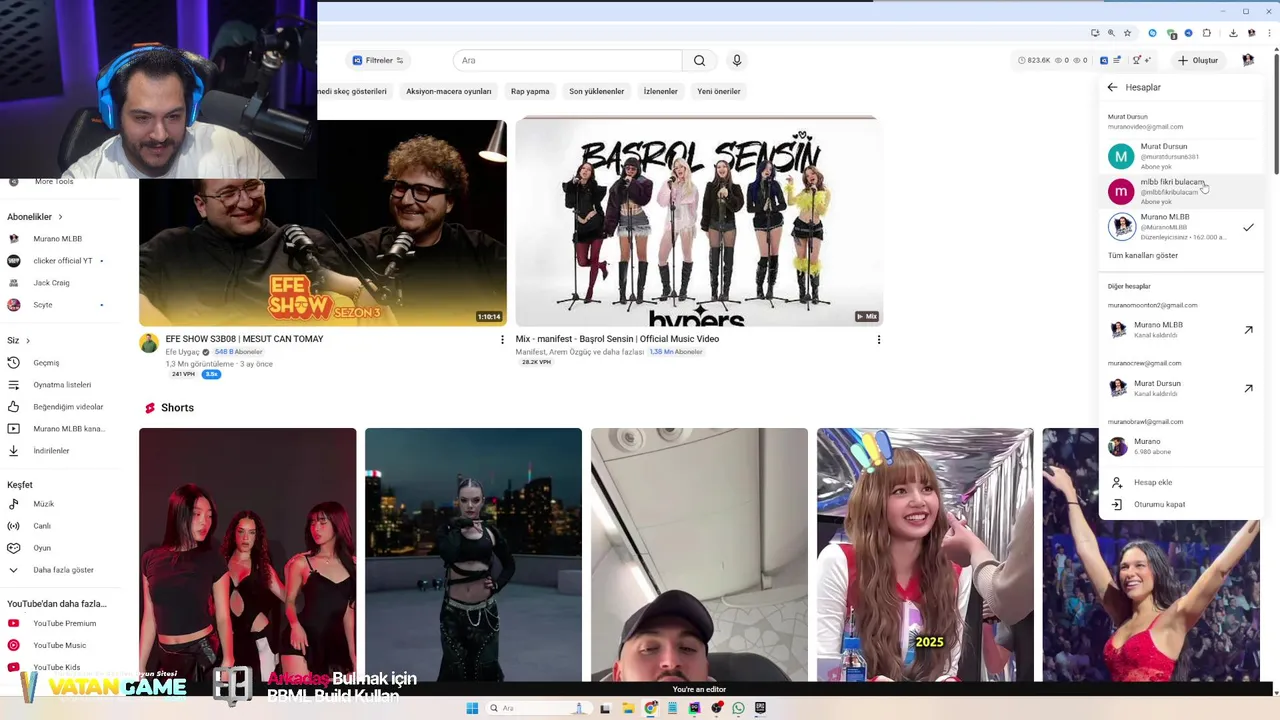Click the YouTube search input field
The width and height of the screenshot is (1280, 720).
[567, 60]
